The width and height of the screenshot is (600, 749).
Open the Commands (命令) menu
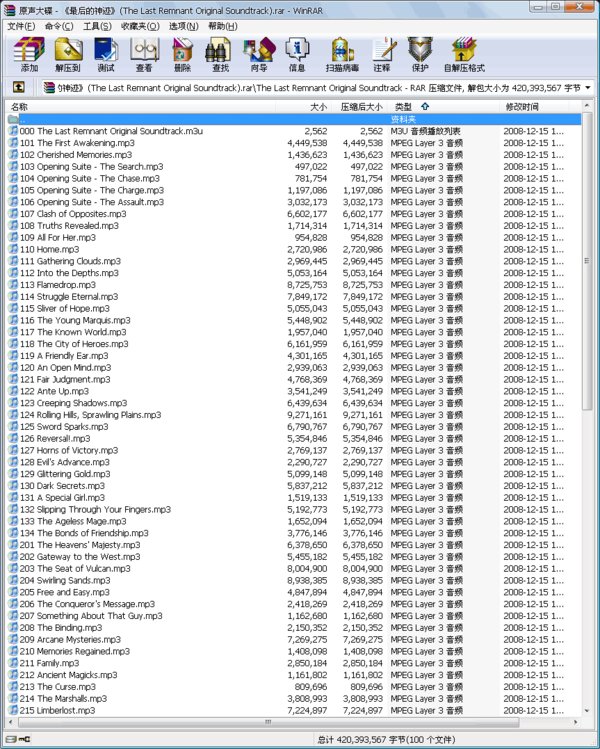(x=59, y=26)
